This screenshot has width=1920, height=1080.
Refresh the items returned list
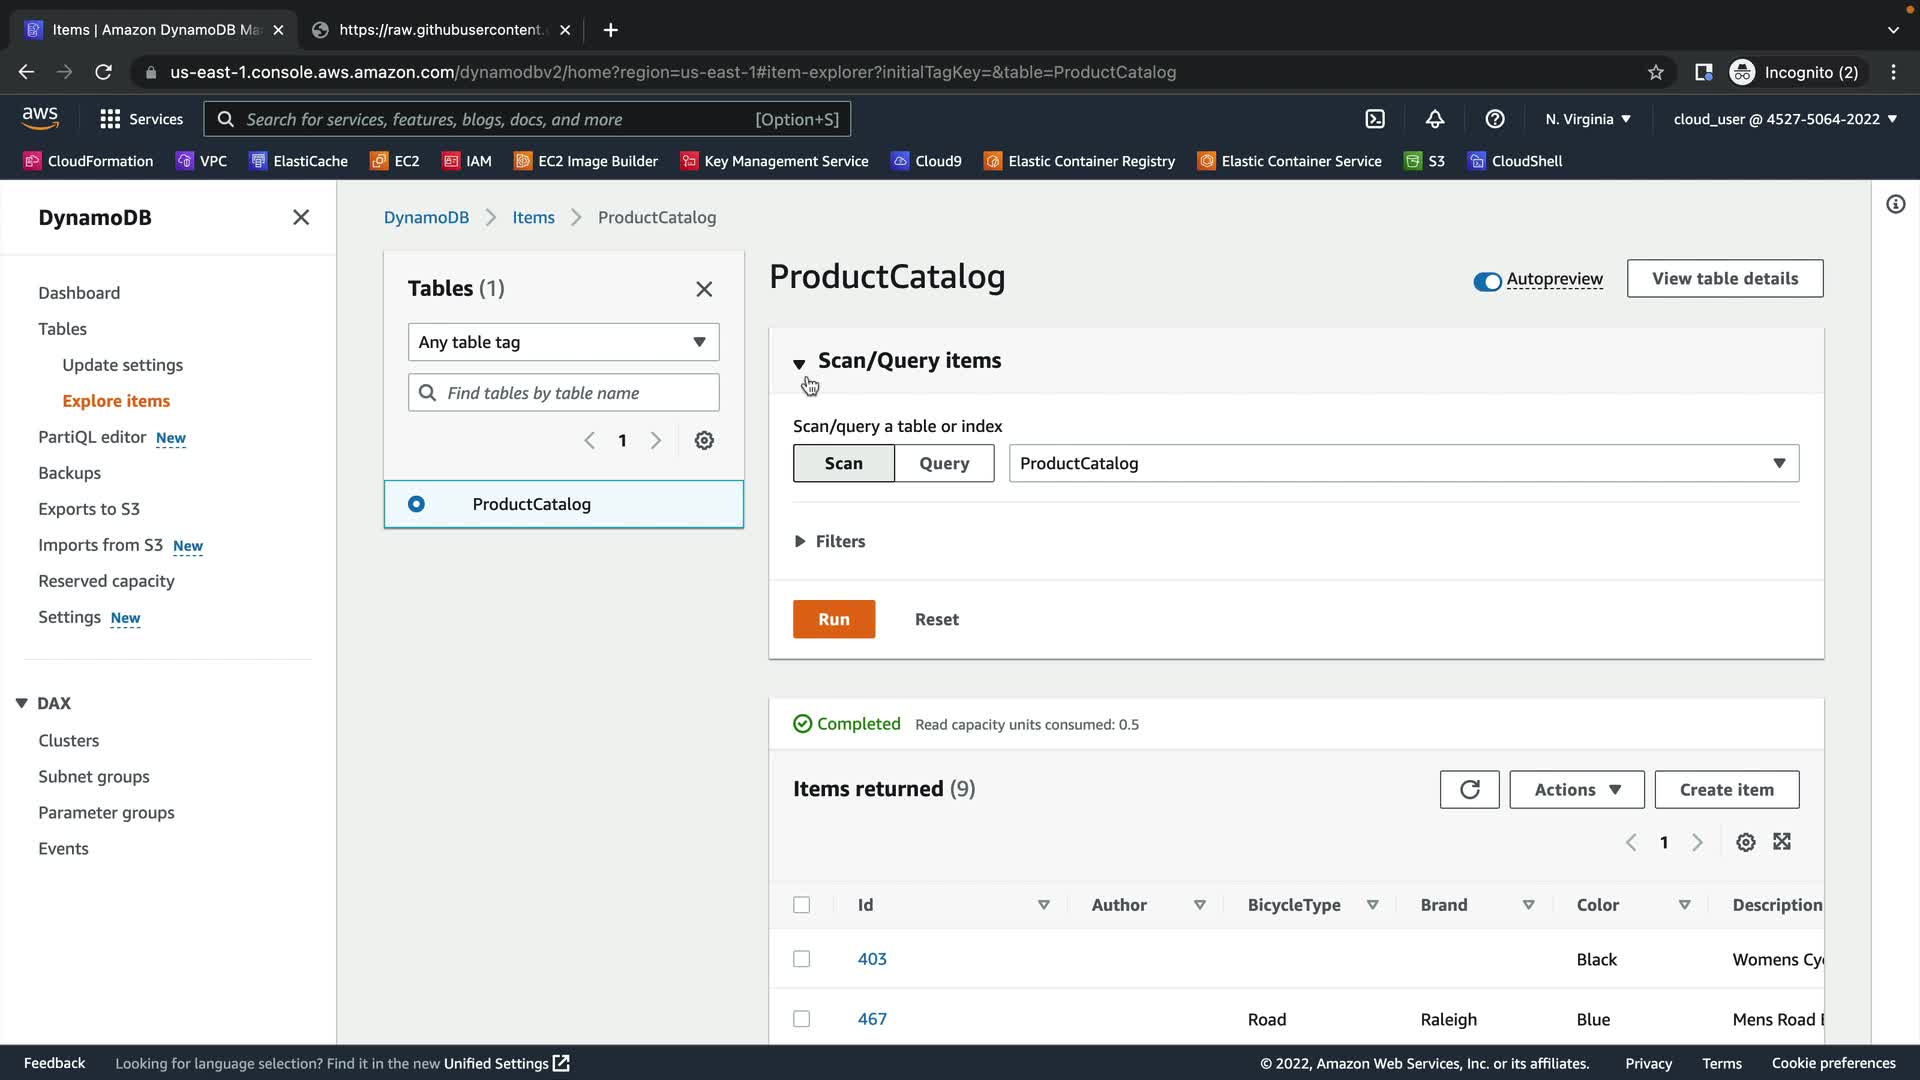pos(1469,790)
